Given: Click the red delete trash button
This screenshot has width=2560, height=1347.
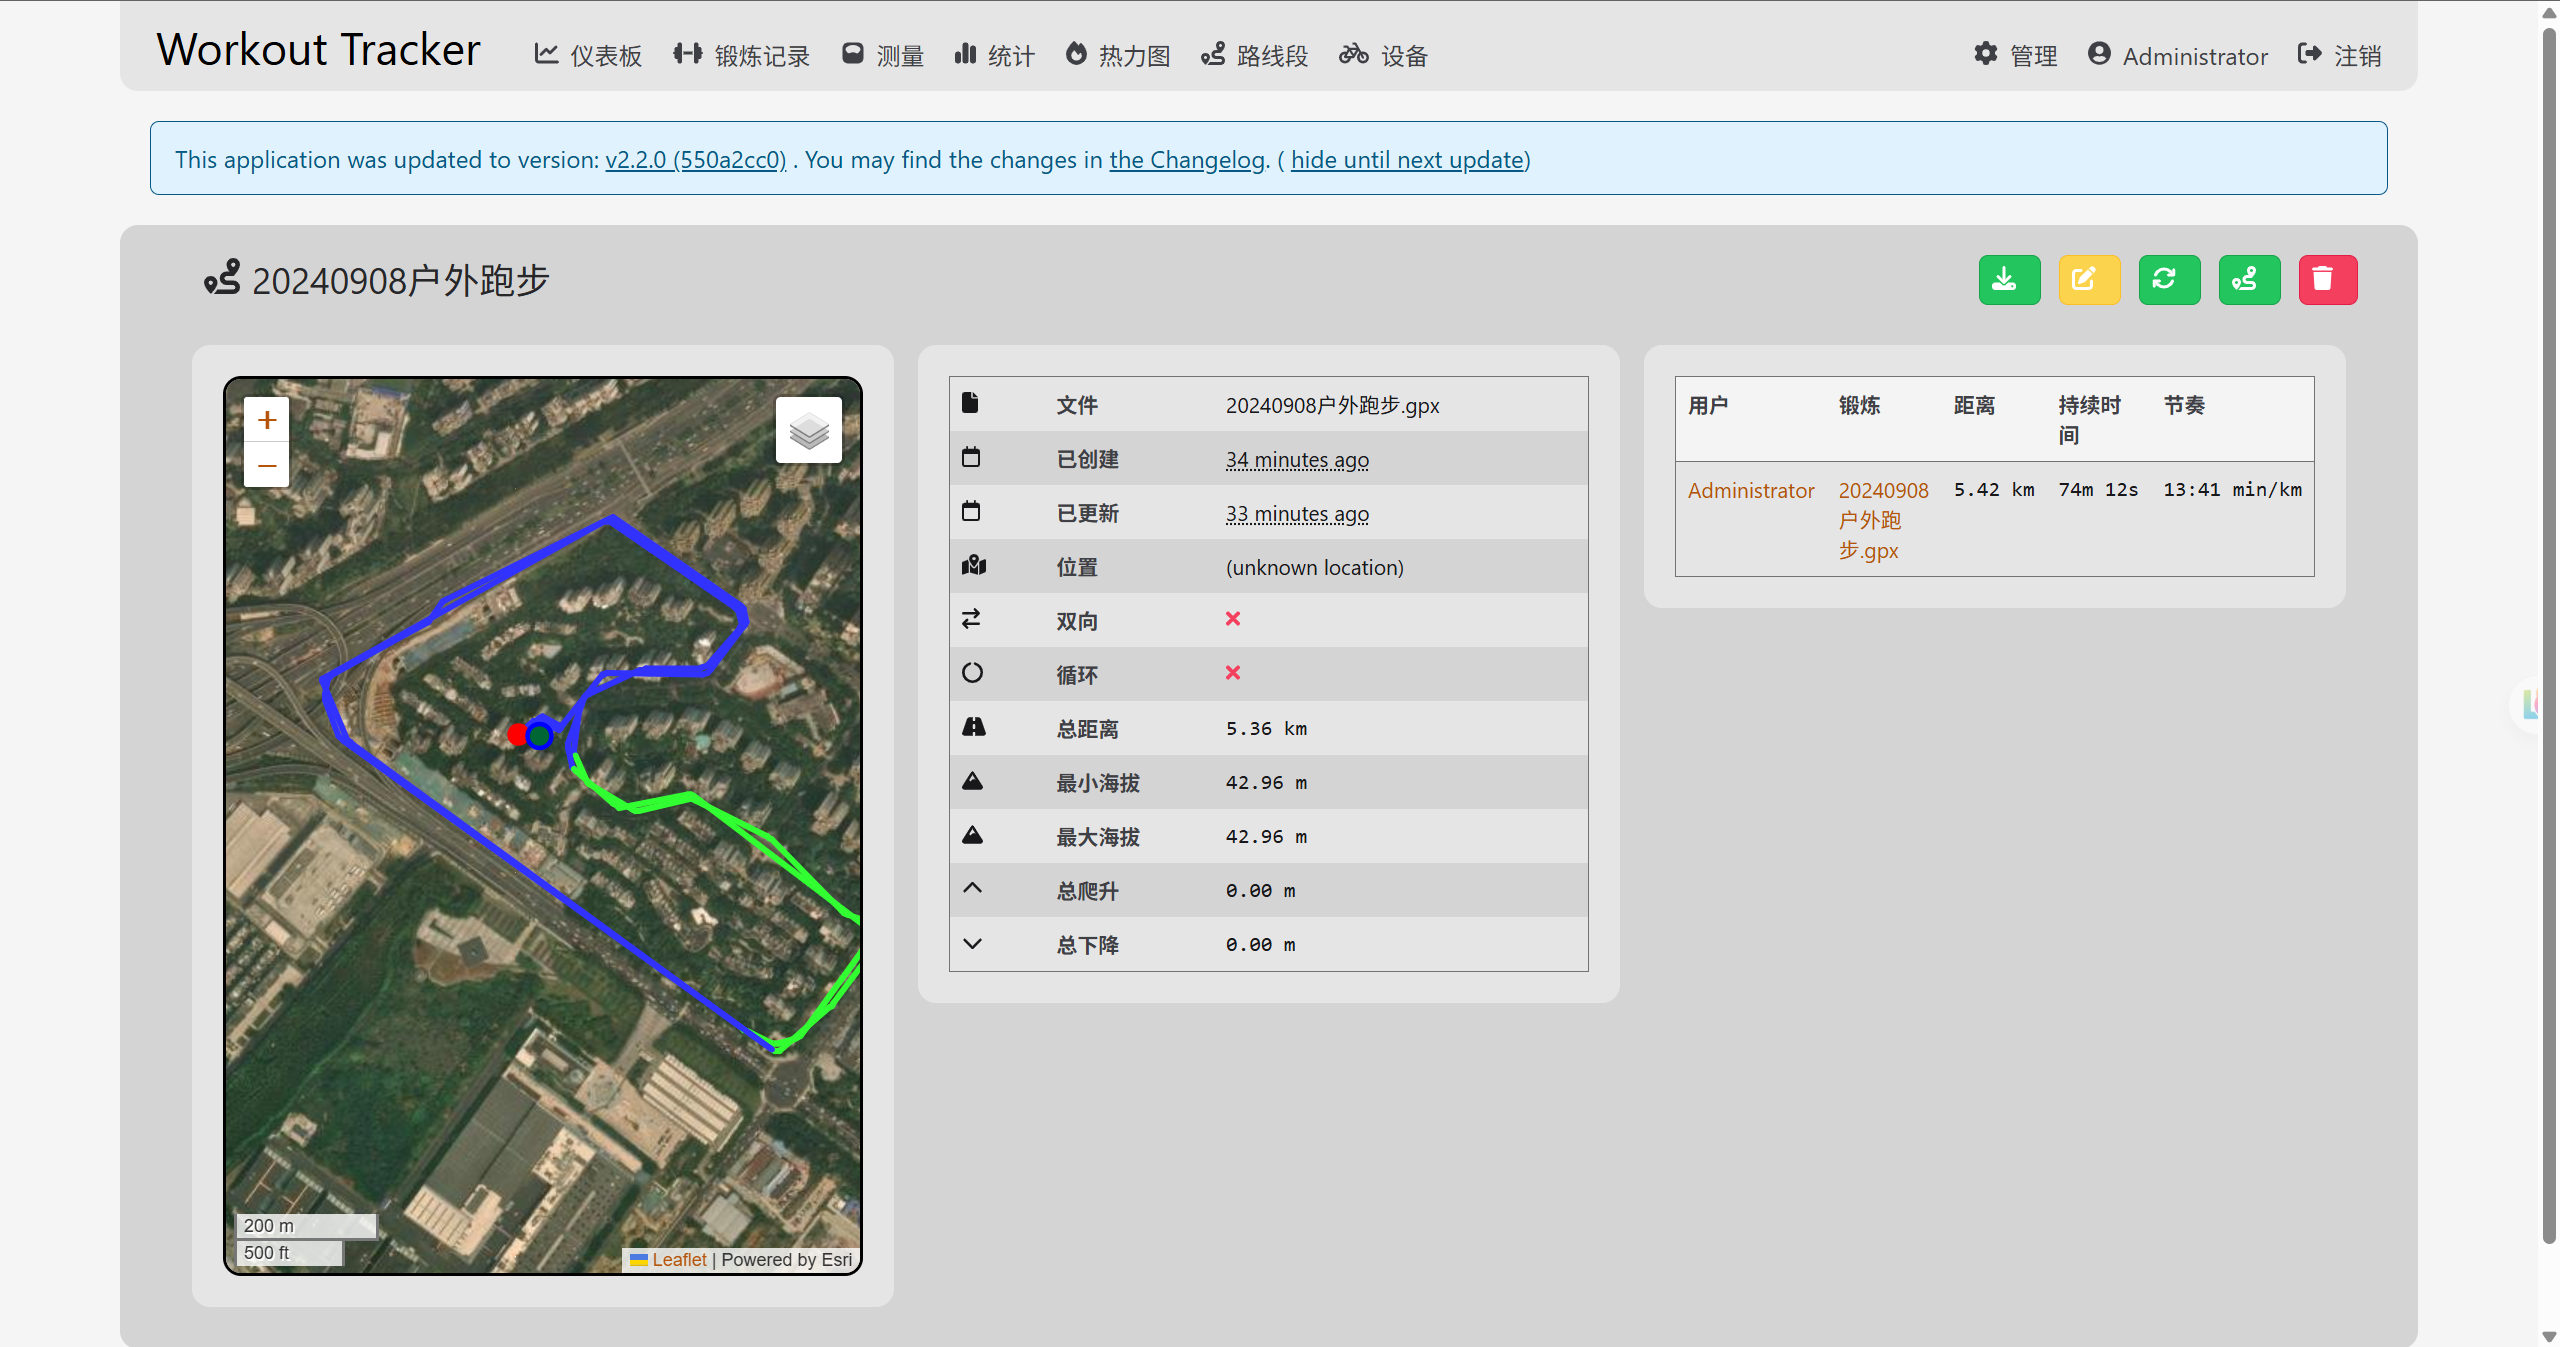Looking at the screenshot, I should coord(2327,280).
